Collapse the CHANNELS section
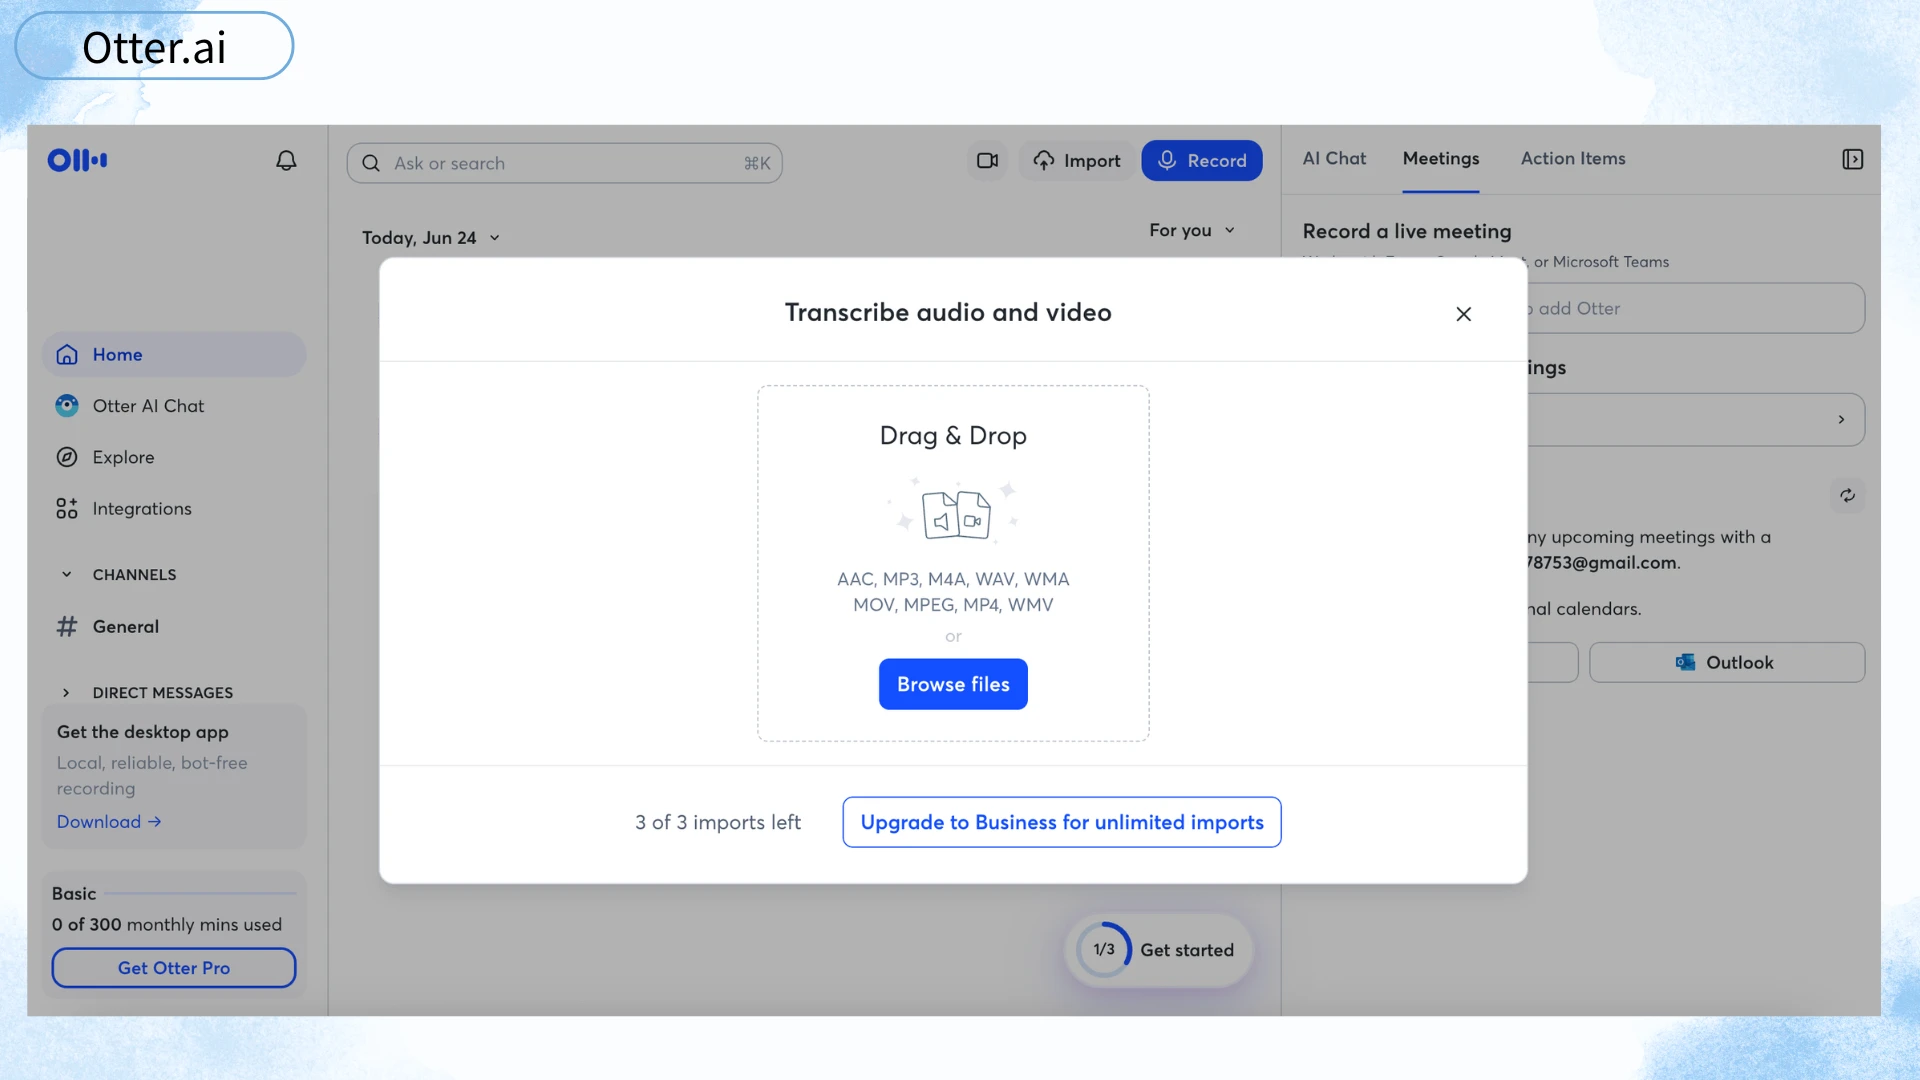1920x1080 pixels. [x=66, y=574]
